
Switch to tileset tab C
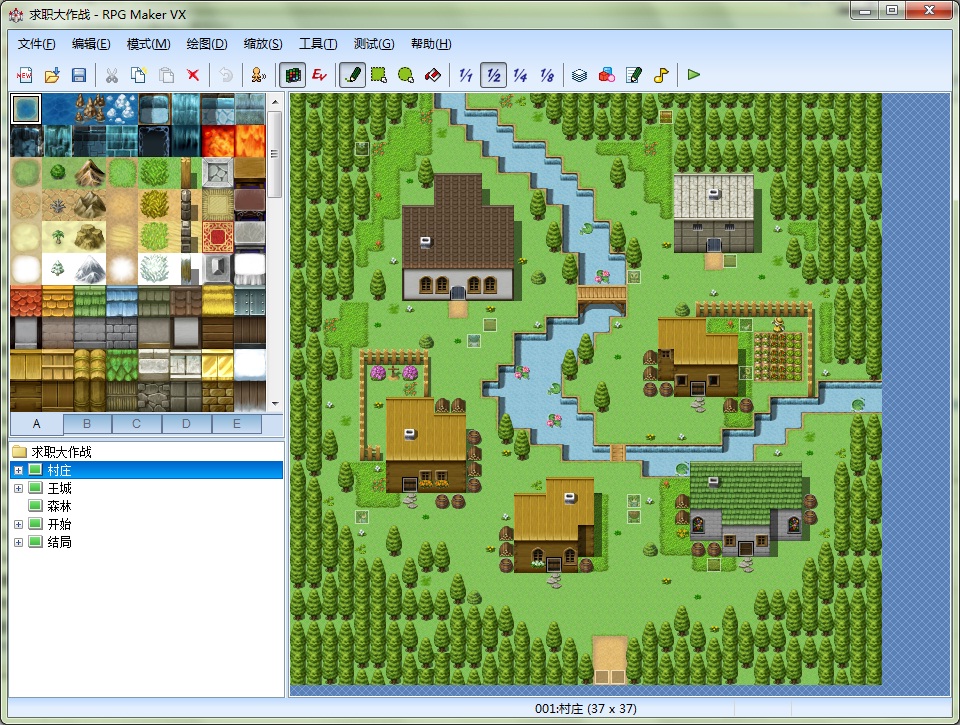(137, 424)
